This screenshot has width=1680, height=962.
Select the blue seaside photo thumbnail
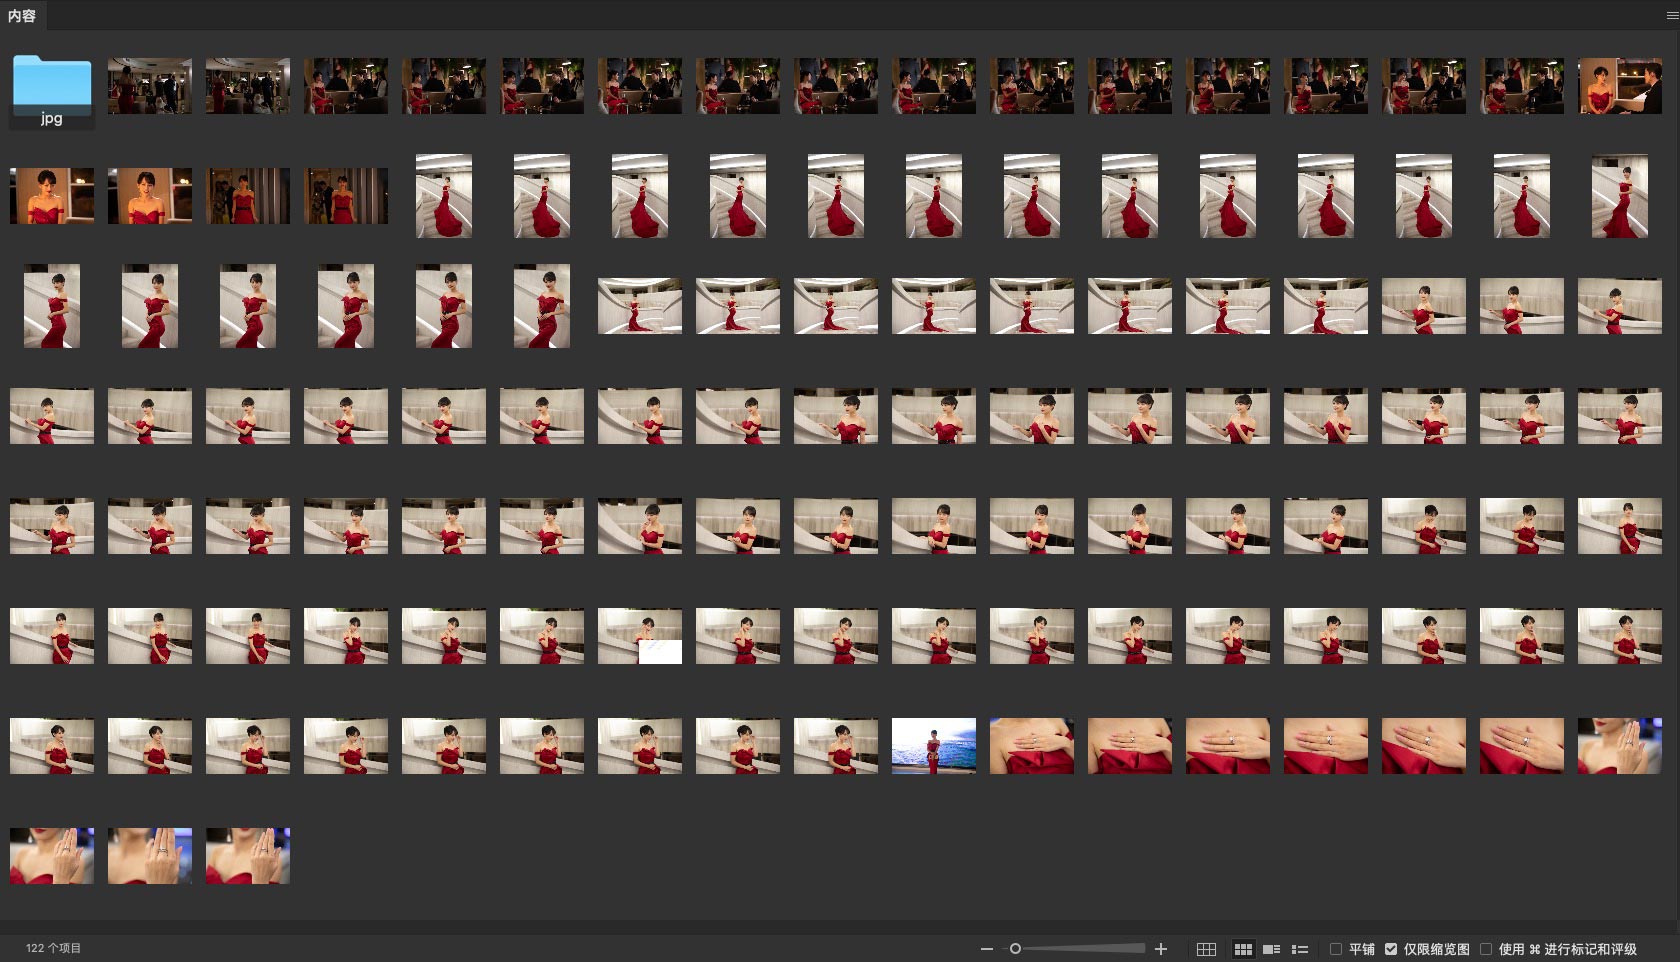933,746
